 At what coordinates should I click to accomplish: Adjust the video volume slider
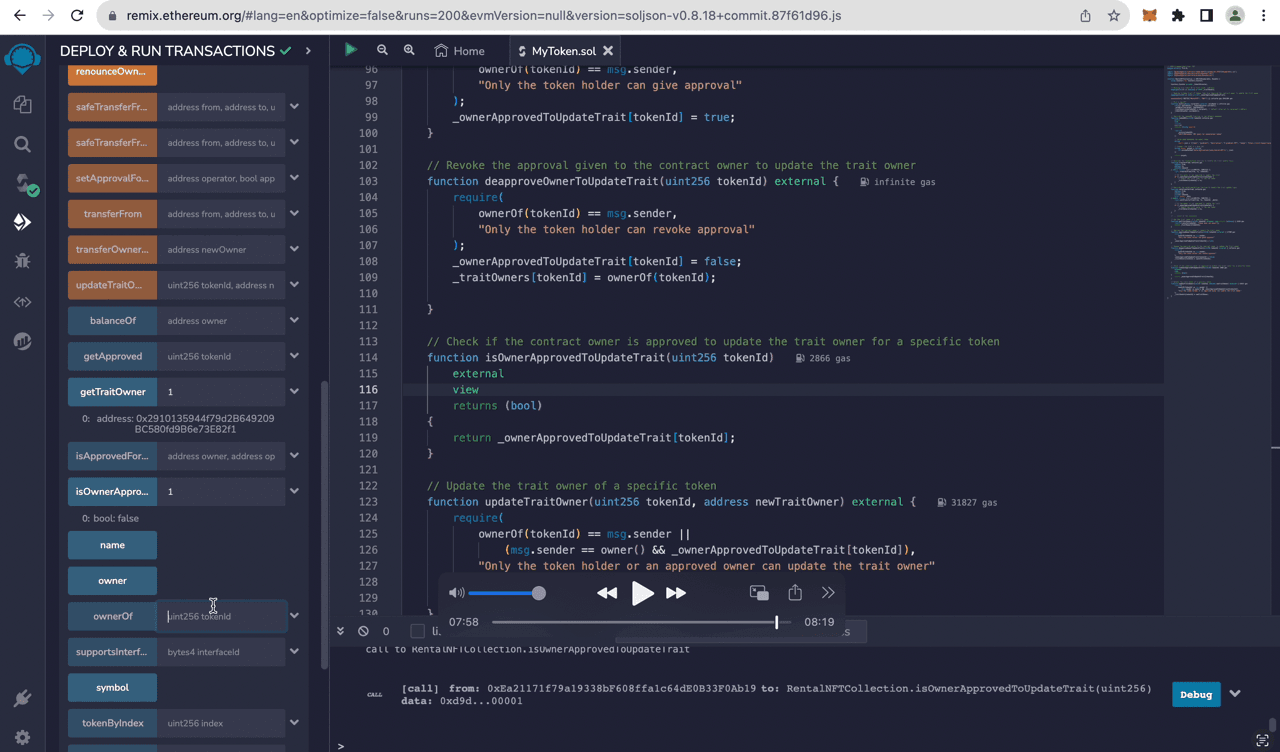pos(507,593)
